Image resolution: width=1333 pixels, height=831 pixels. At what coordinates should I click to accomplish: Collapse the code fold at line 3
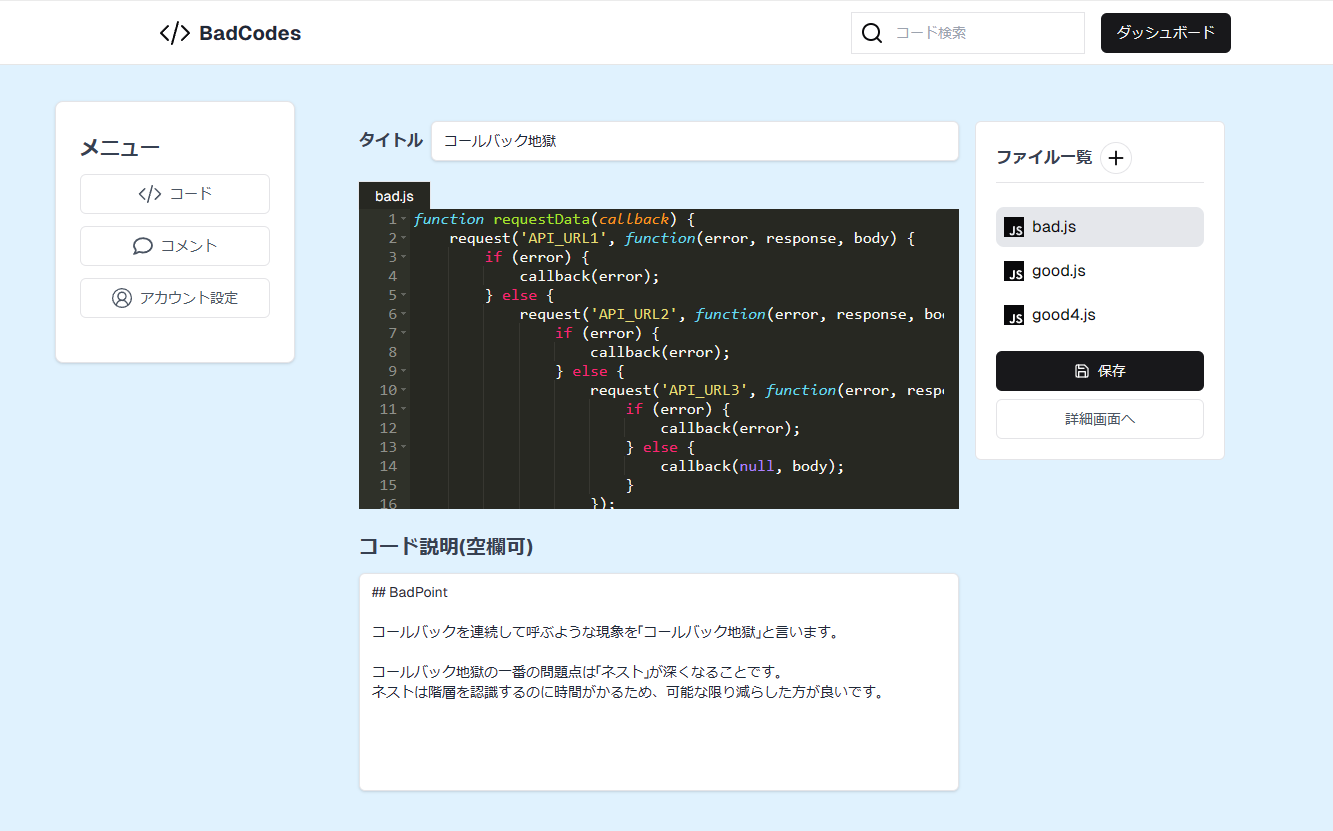click(403, 257)
